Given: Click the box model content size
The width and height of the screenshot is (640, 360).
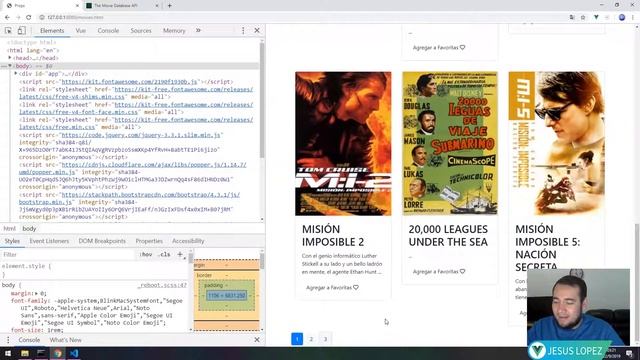Looking at the screenshot, I should 227,295.
